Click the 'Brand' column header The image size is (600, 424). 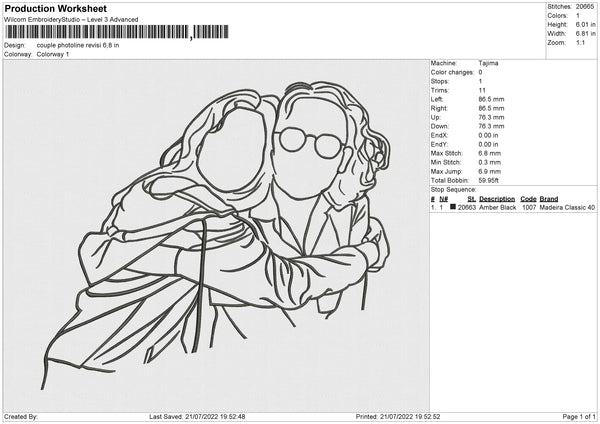pyautogui.click(x=549, y=199)
